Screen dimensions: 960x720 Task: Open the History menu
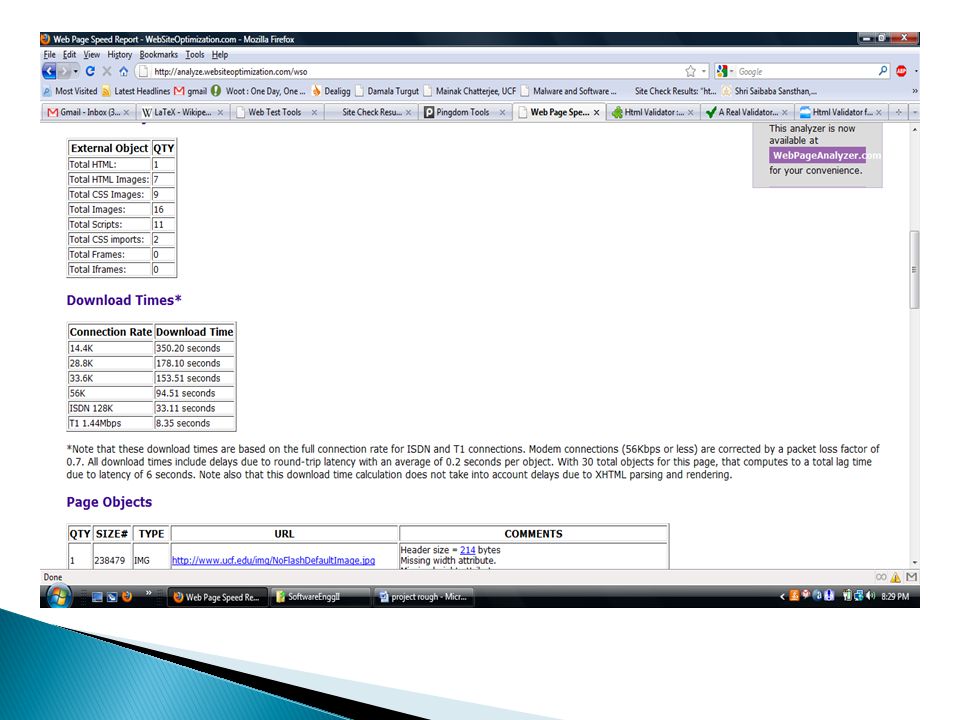pos(119,54)
